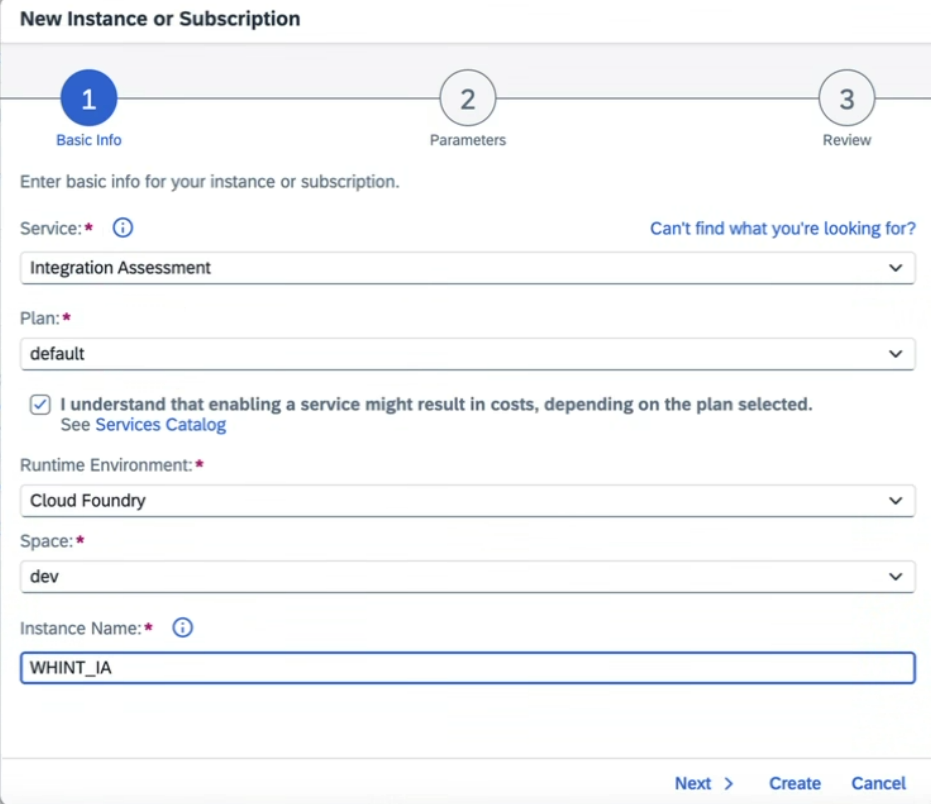Screen dimensions: 931x804
Task: Cancel the new instance dialog
Action: pyautogui.click(x=878, y=783)
